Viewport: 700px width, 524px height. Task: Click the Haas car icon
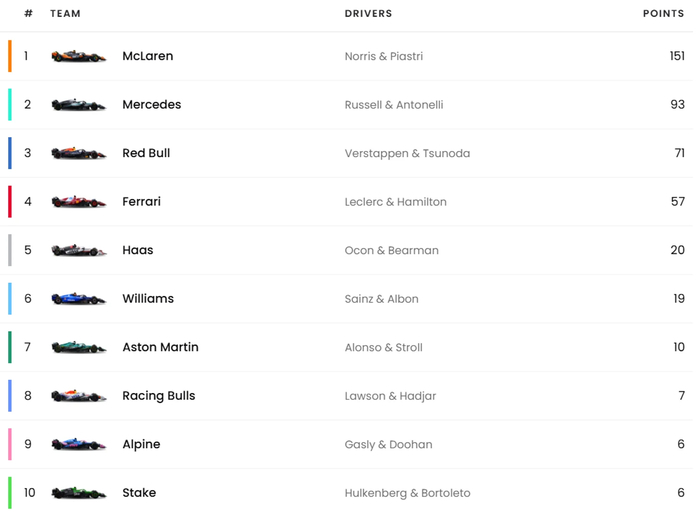[x=78, y=251]
